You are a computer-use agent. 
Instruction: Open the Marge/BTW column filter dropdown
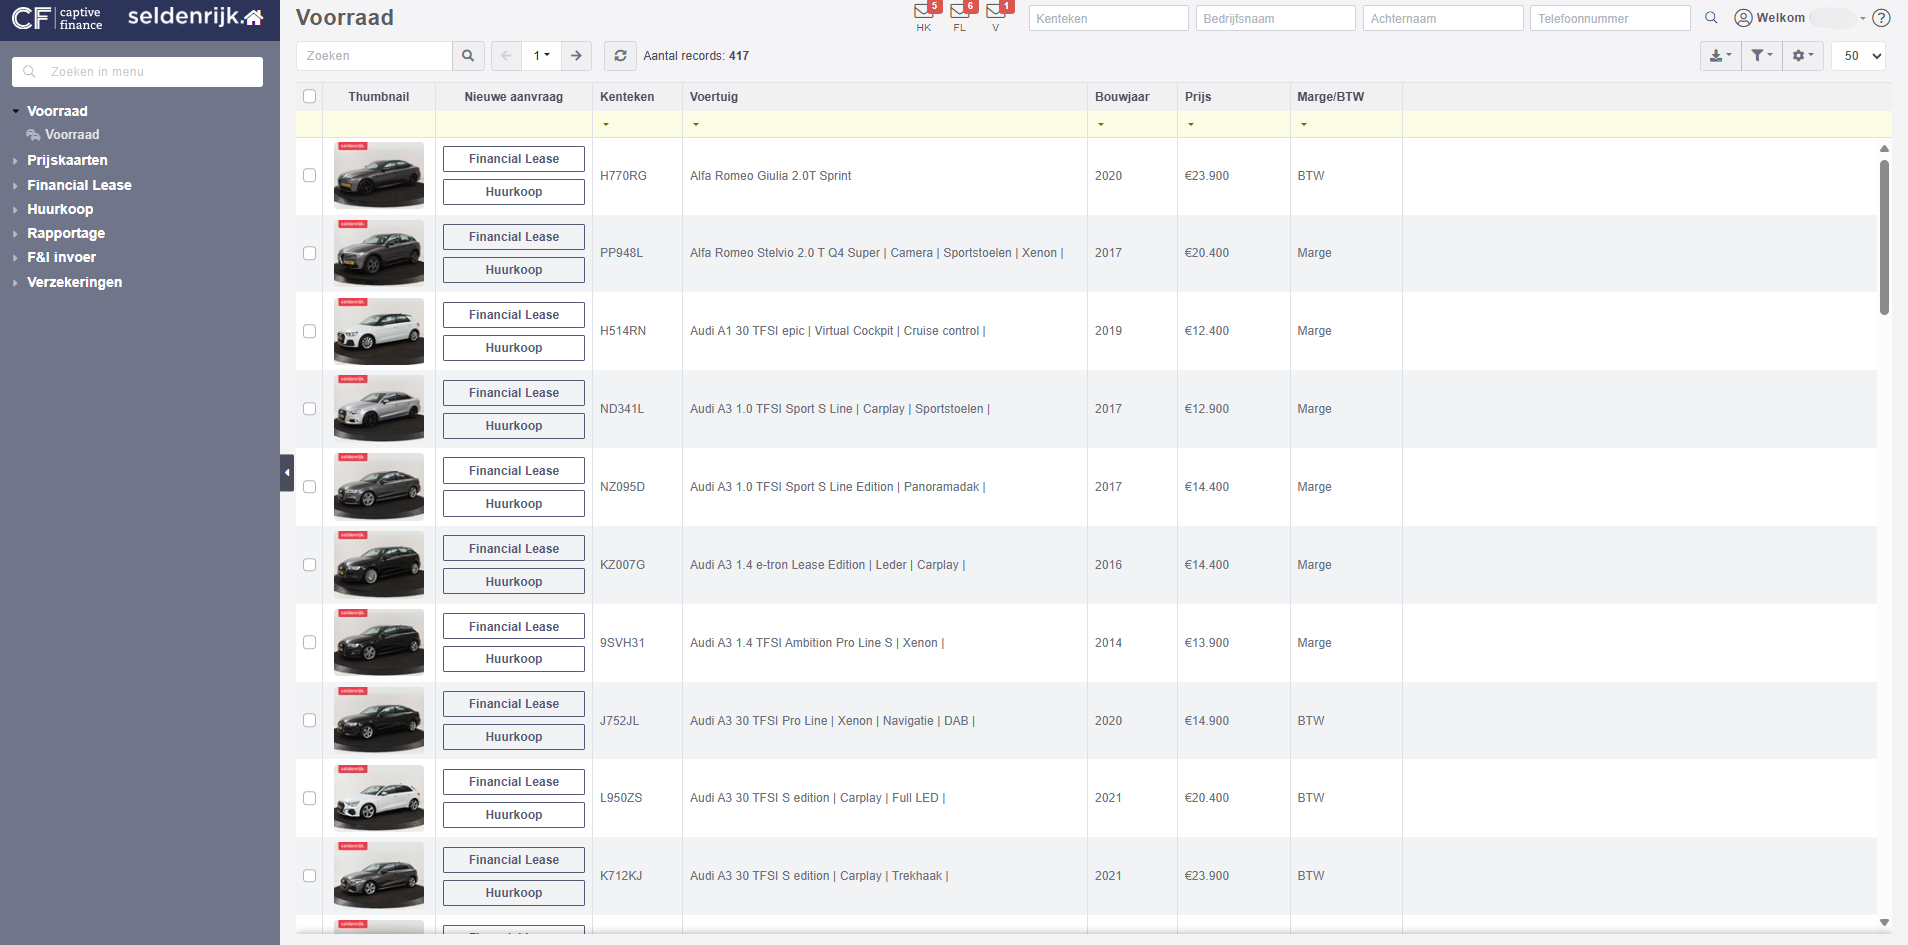click(1304, 125)
